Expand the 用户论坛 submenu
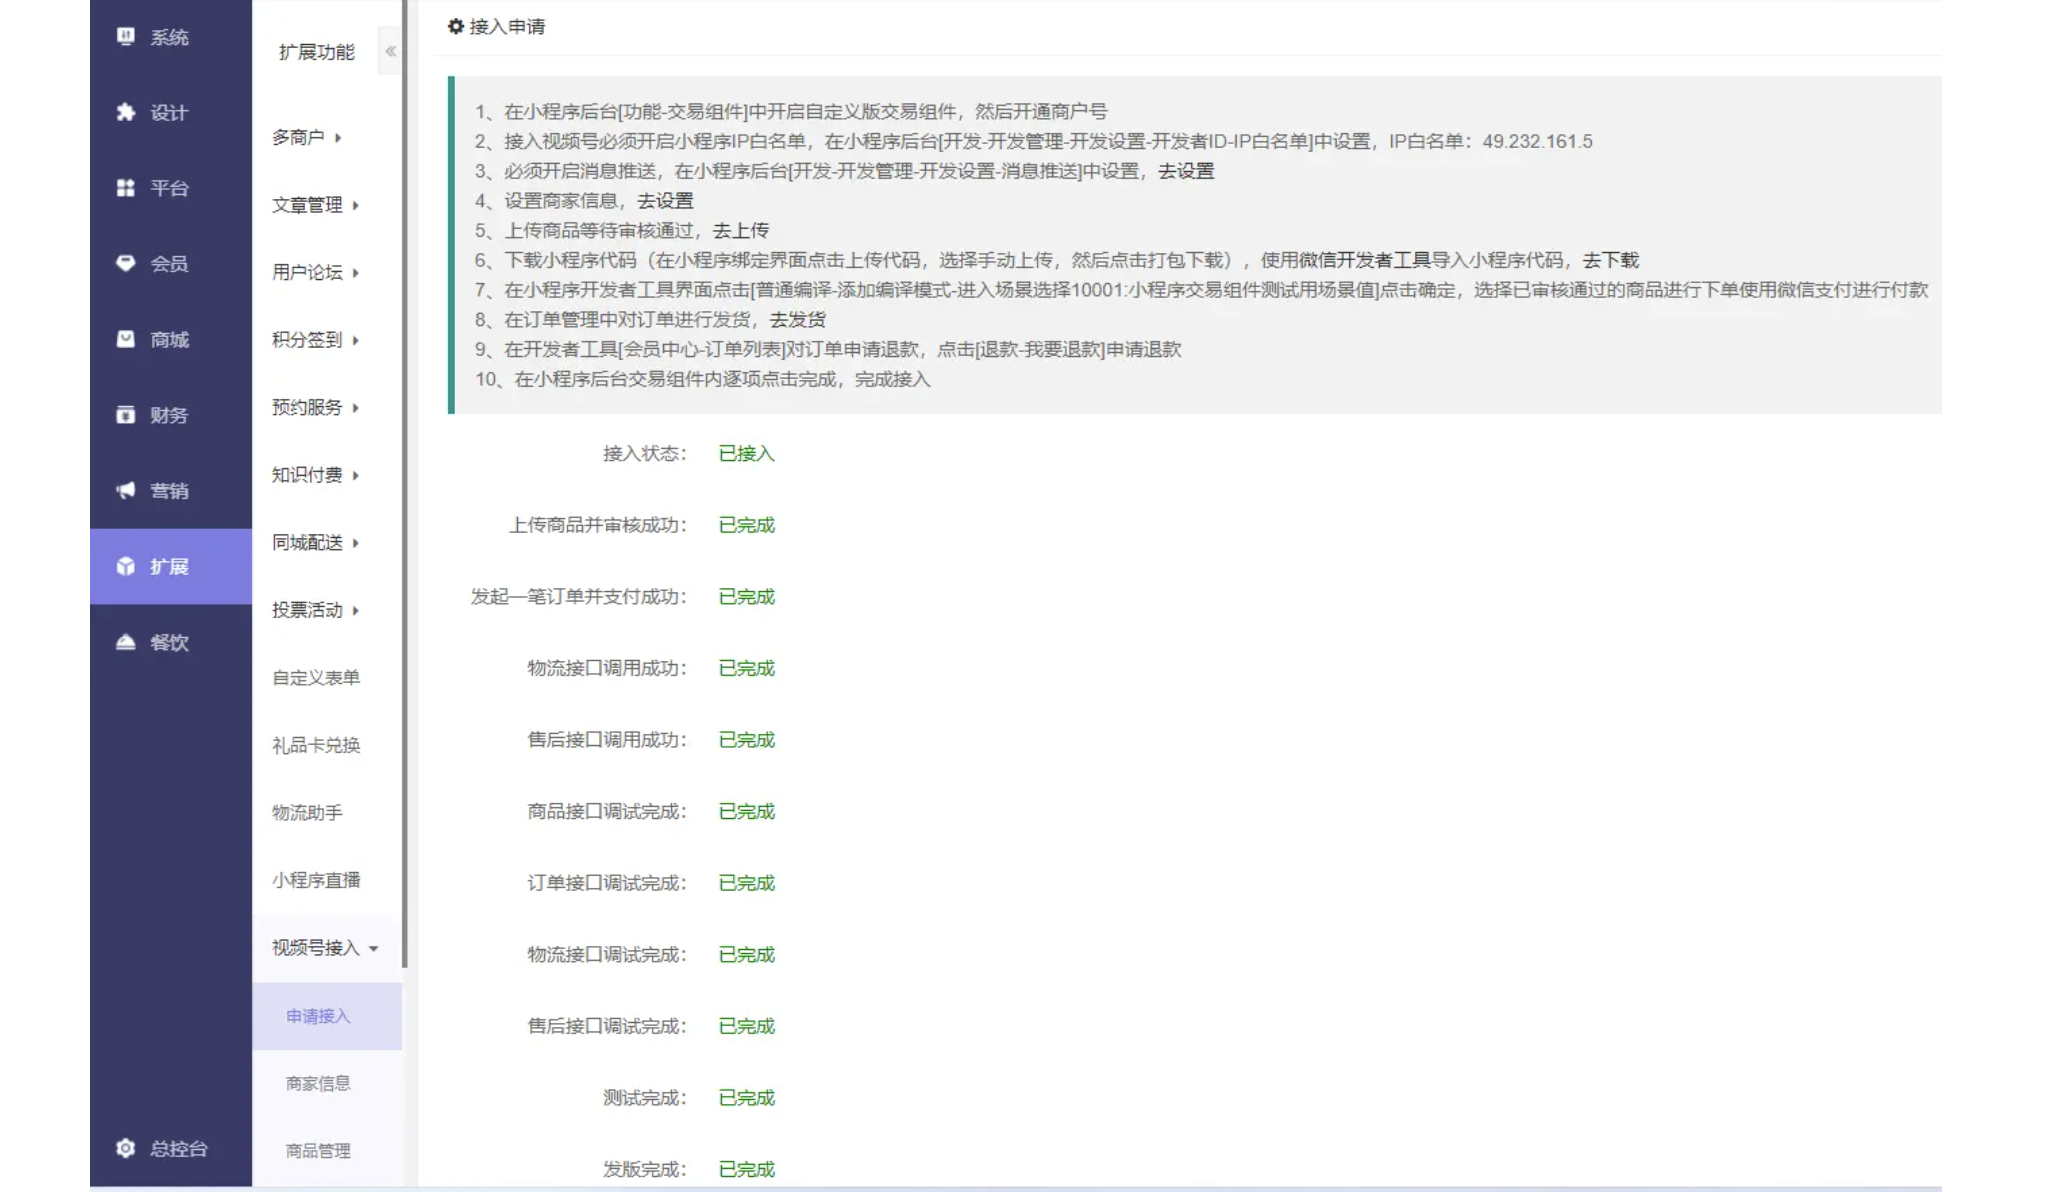 point(315,272)
